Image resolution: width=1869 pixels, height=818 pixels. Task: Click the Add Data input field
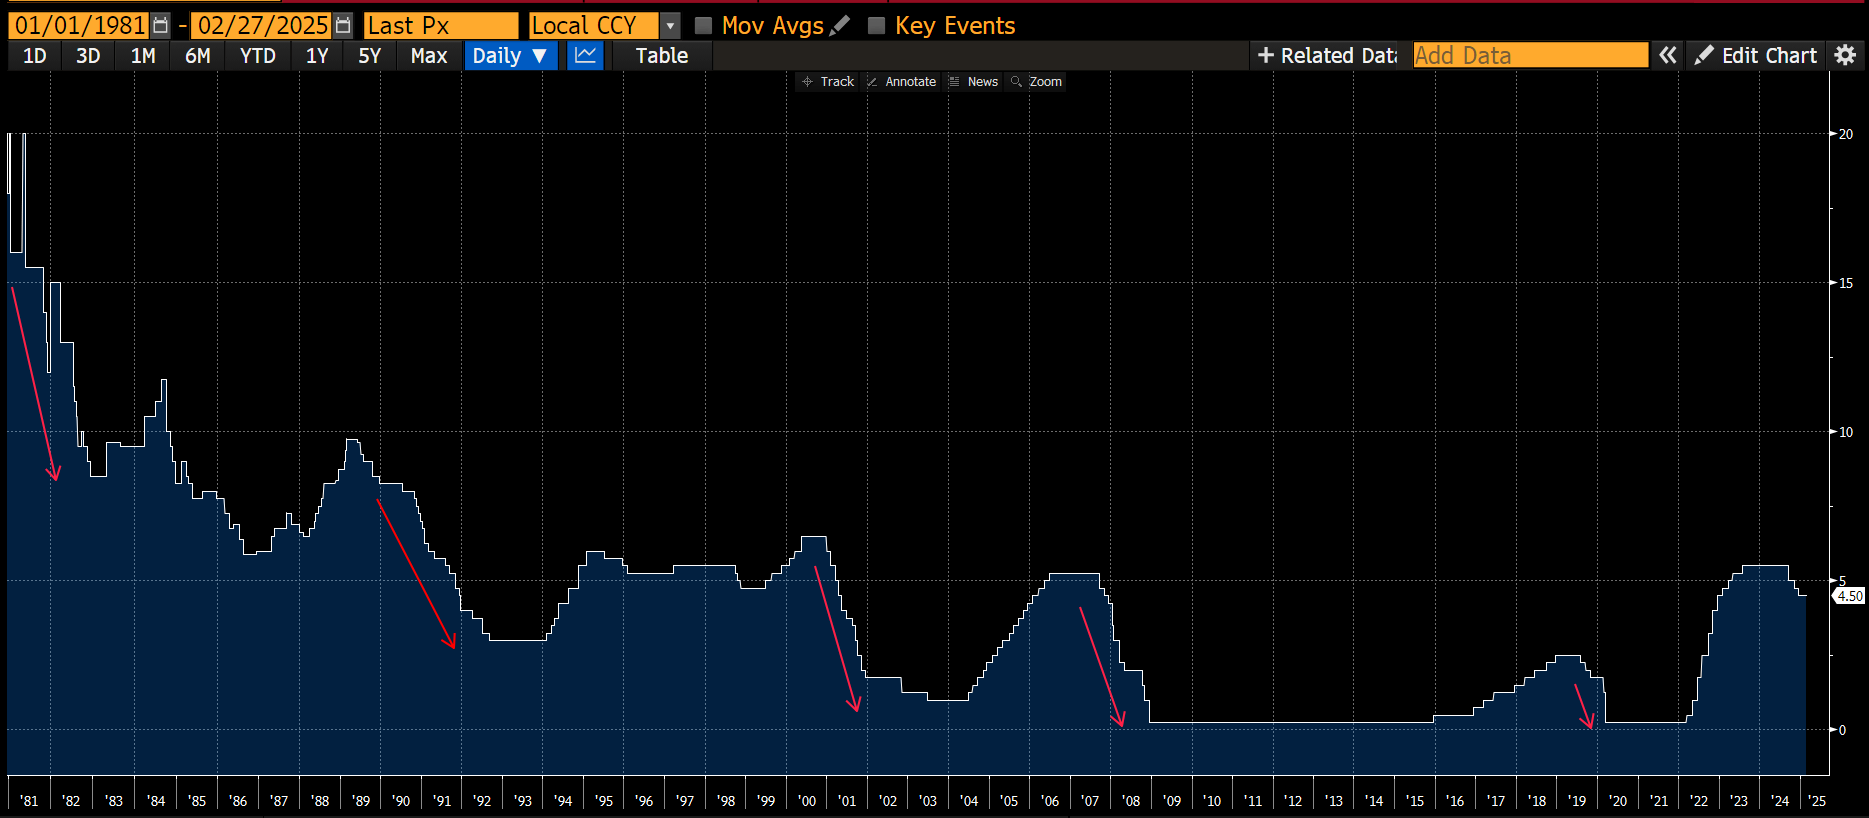click(1530, 56)
